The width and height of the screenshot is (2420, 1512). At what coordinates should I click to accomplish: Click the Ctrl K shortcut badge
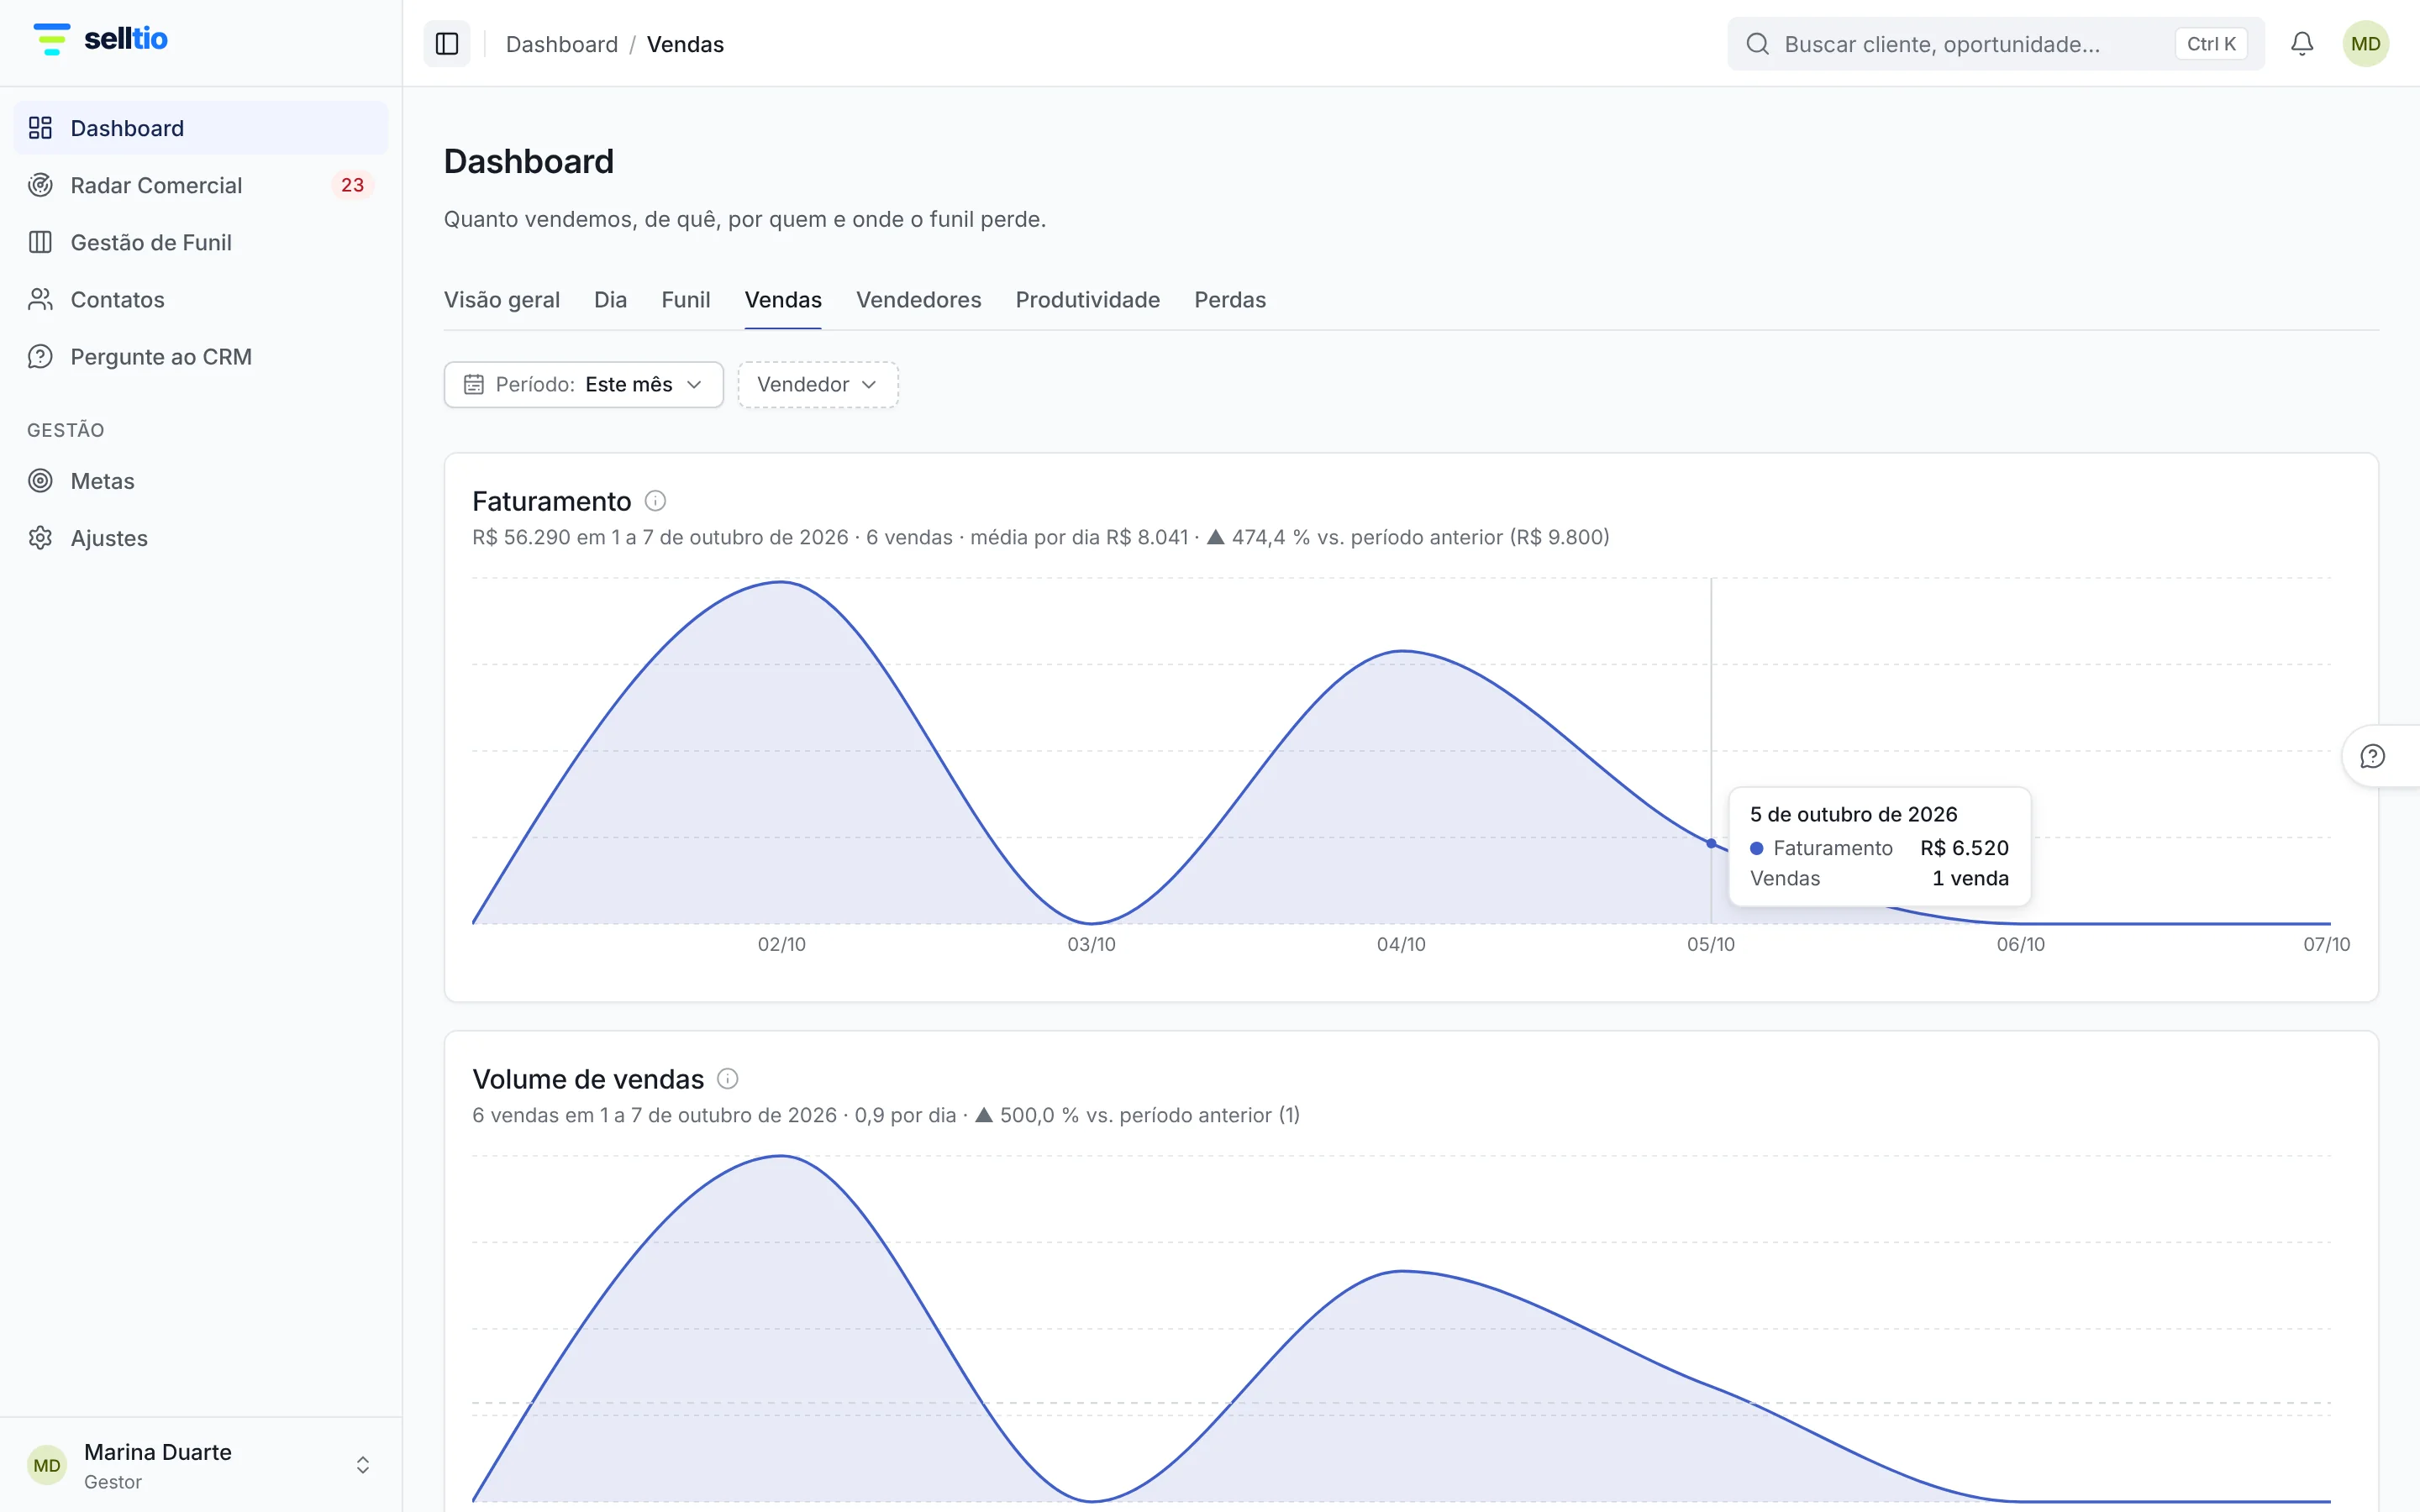(2211, 44)
